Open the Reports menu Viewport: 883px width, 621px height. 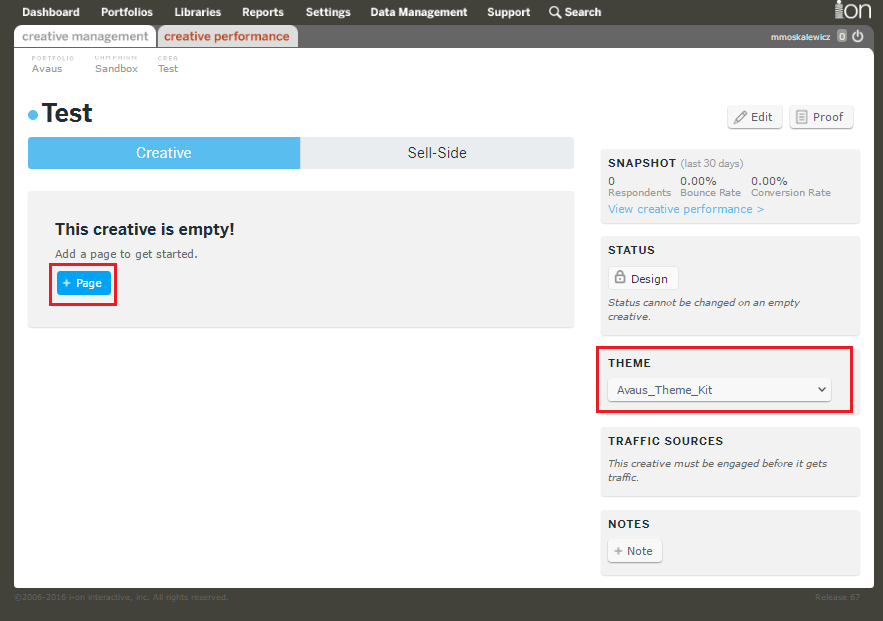click(x=263, y=12)
